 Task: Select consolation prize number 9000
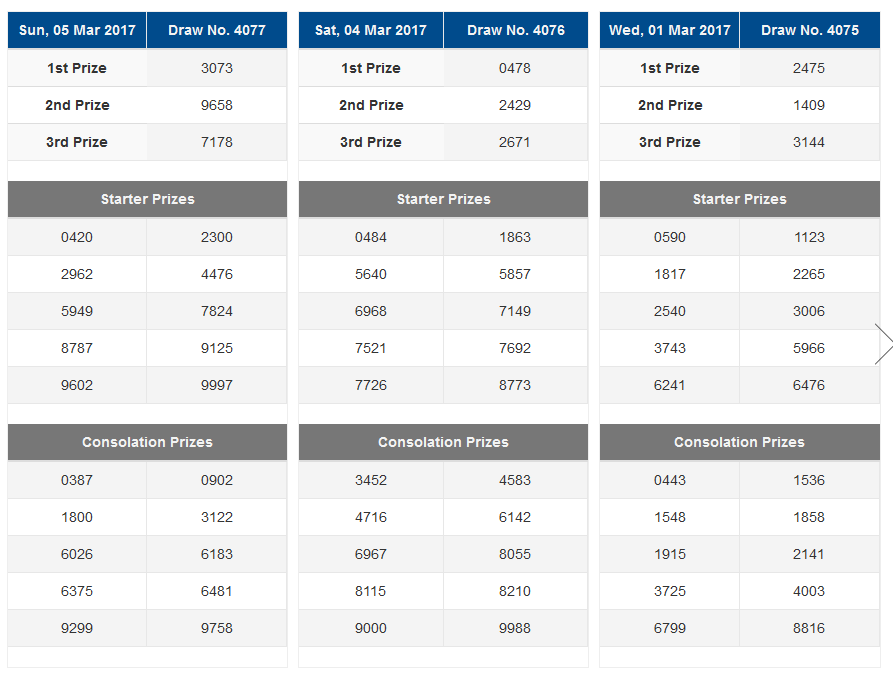(x=371, y=628)
